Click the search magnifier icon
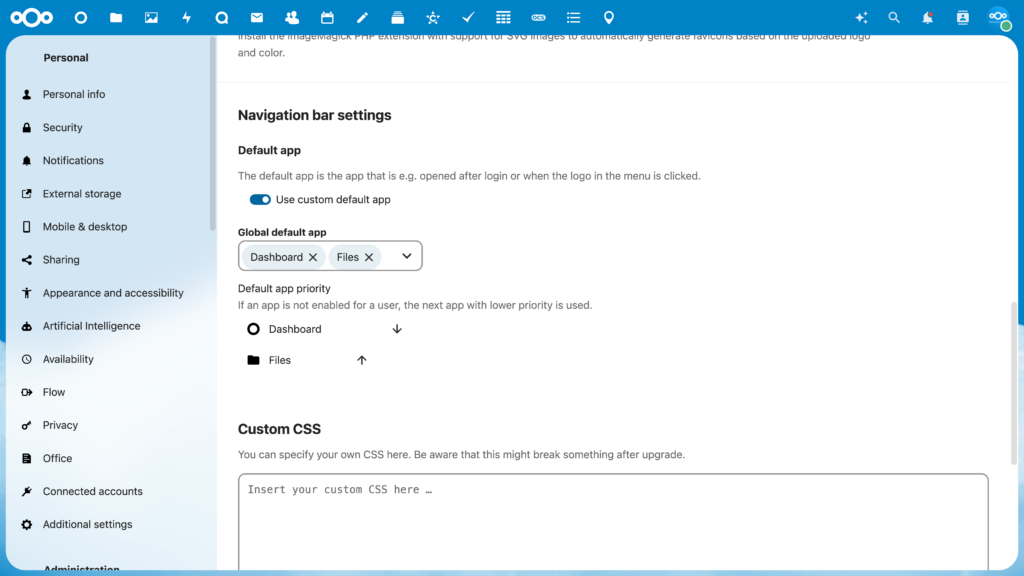 coord(894,18)
